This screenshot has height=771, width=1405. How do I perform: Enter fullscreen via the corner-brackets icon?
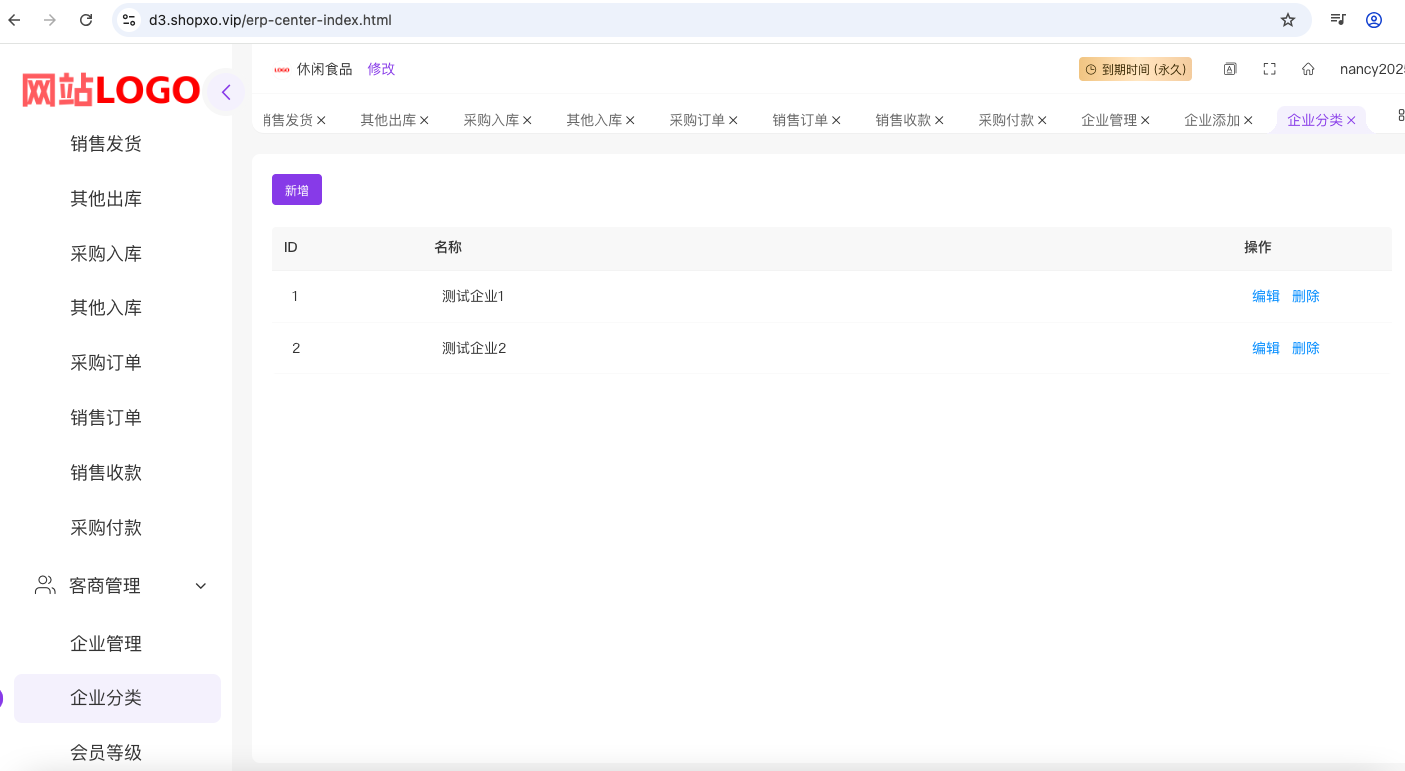pyautogui.click(x=1269, y=69)
